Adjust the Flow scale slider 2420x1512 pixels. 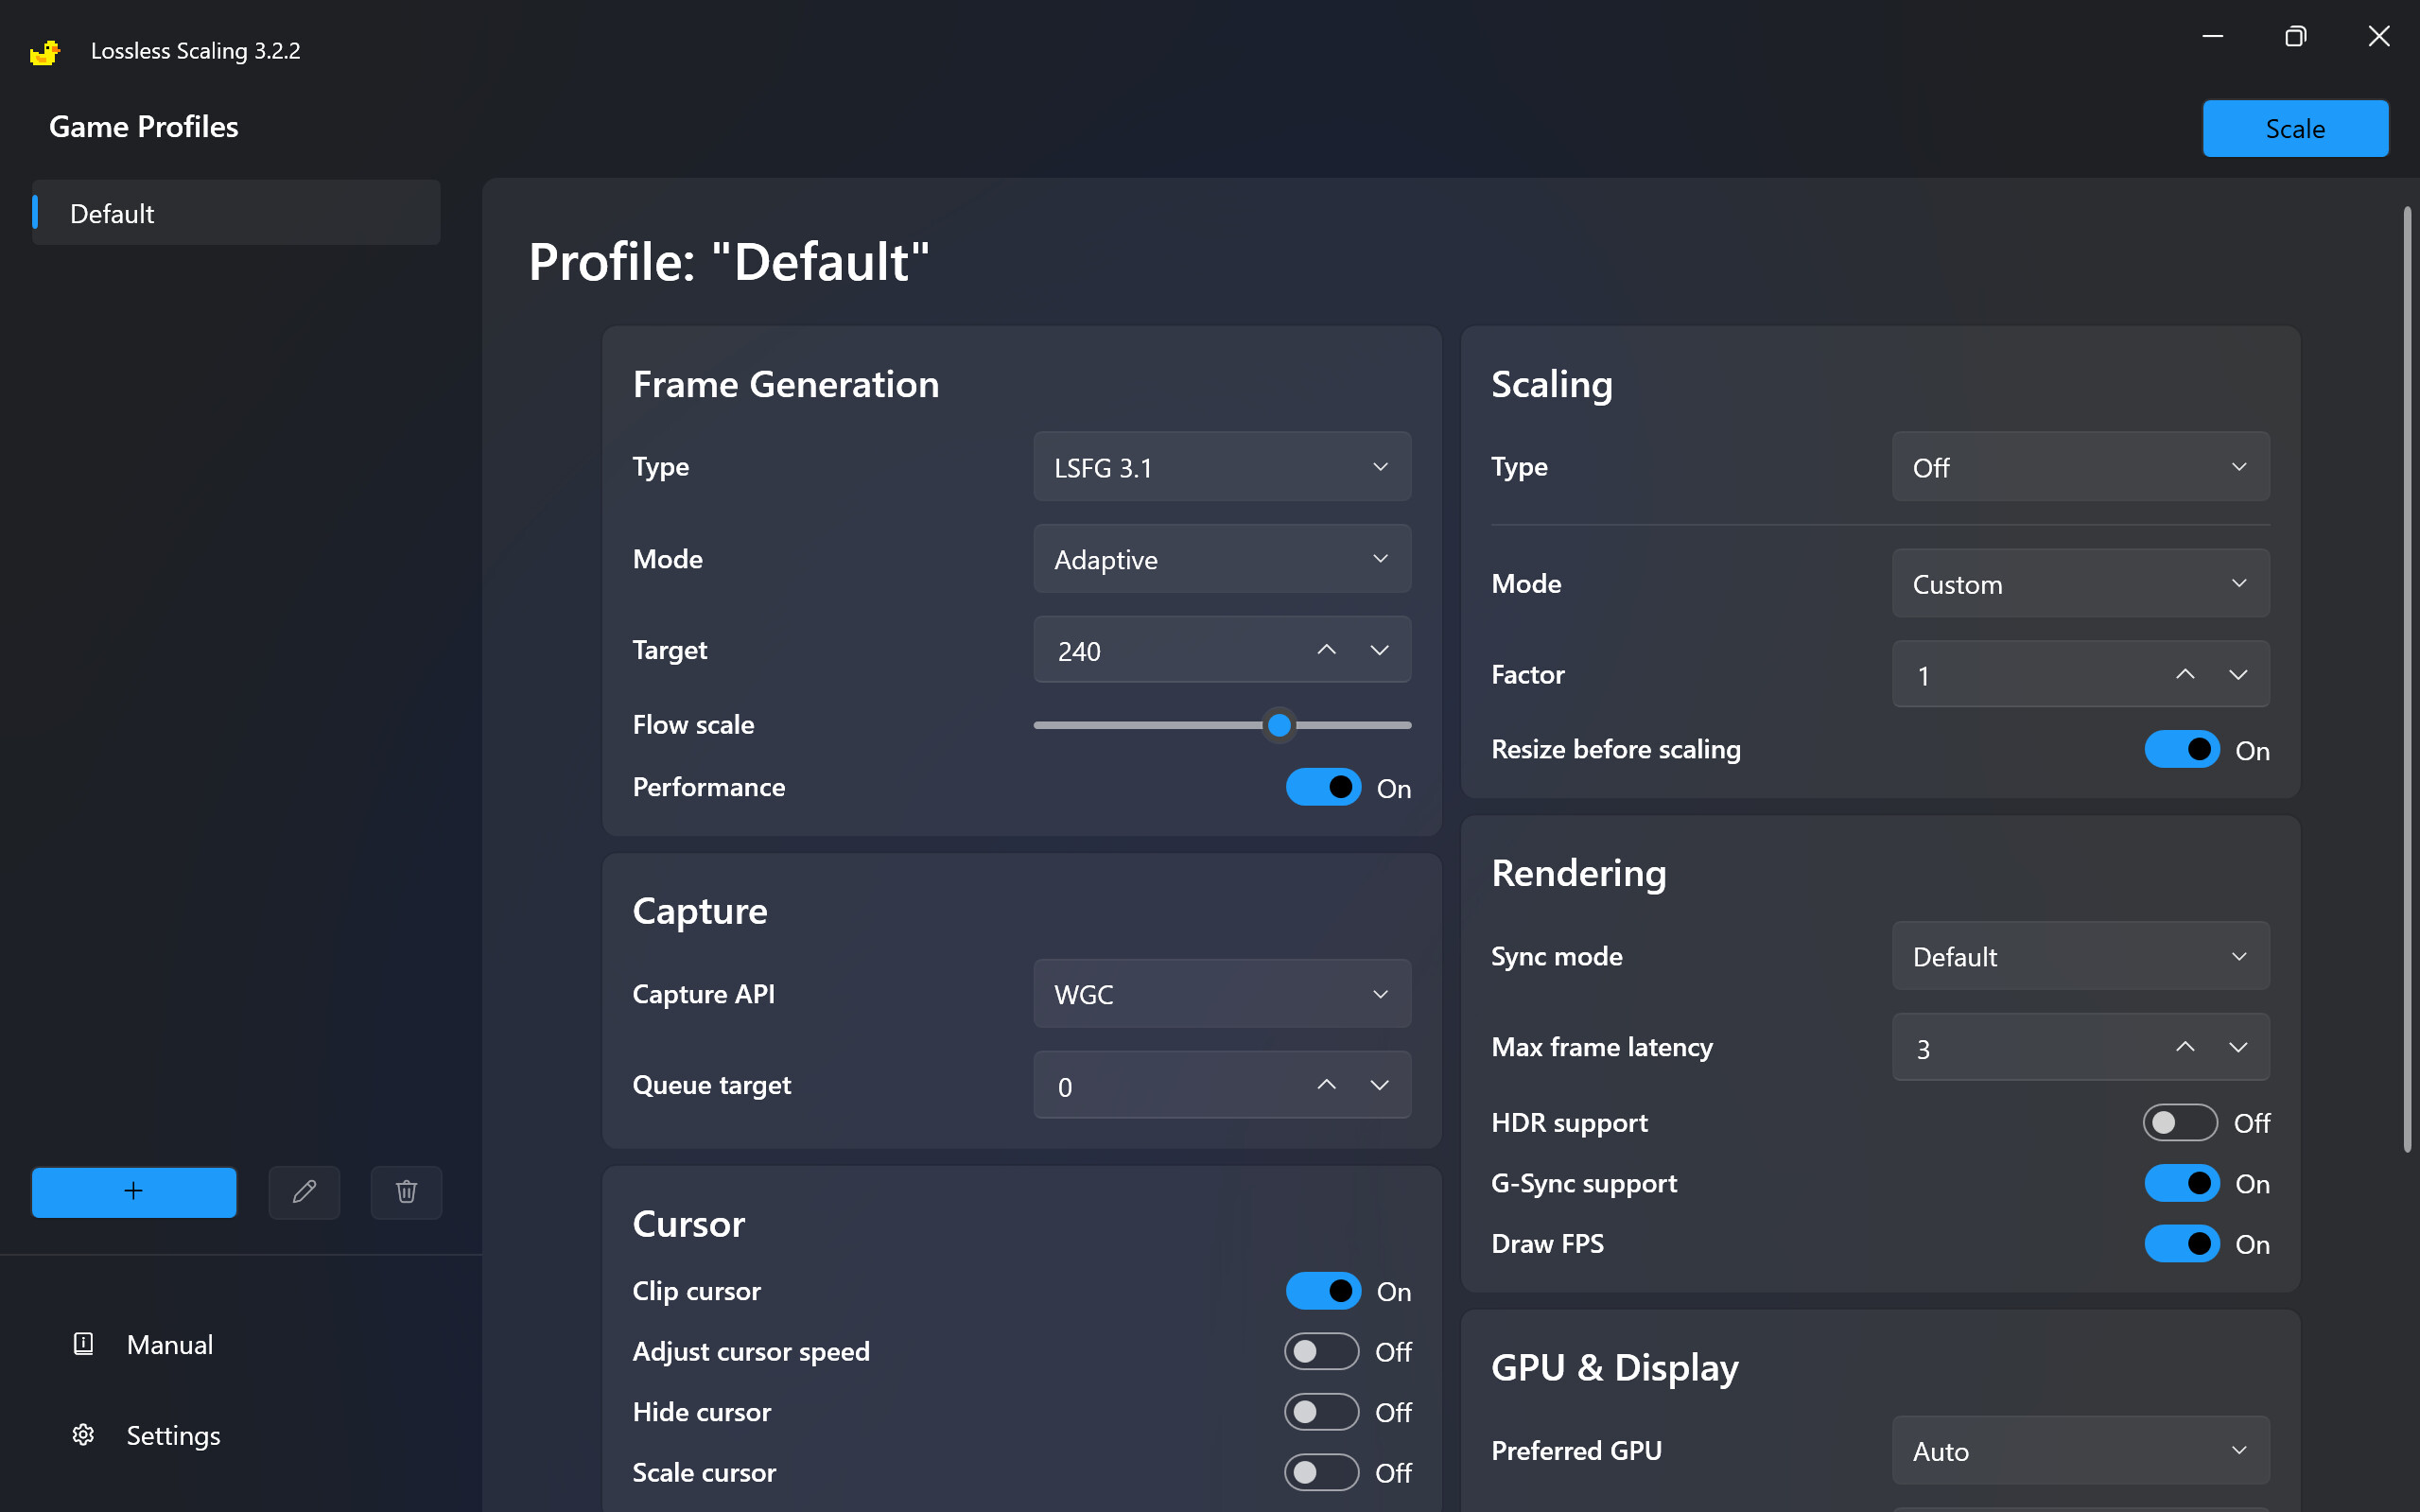tap(1277, 725)
